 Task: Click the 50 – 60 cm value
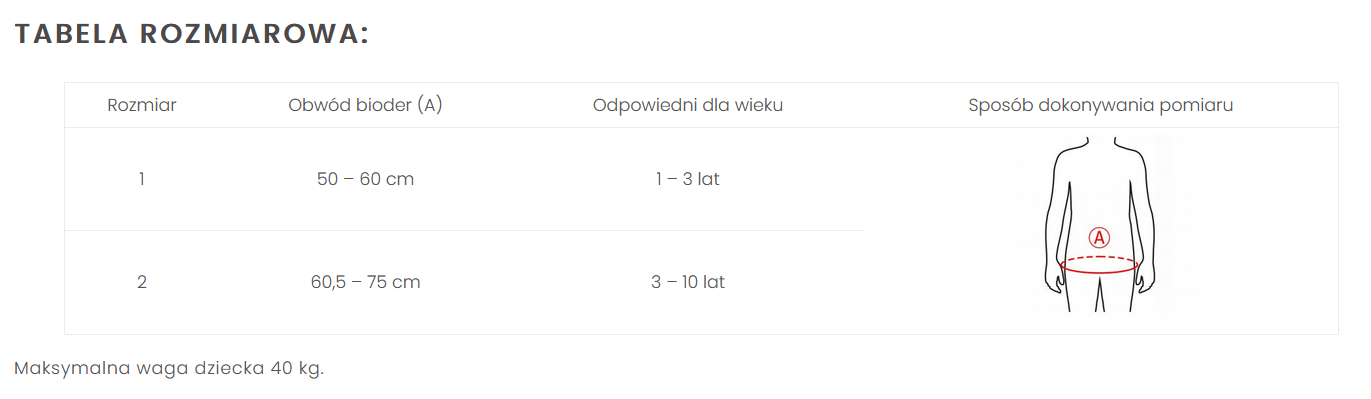(x=365, y=179)
